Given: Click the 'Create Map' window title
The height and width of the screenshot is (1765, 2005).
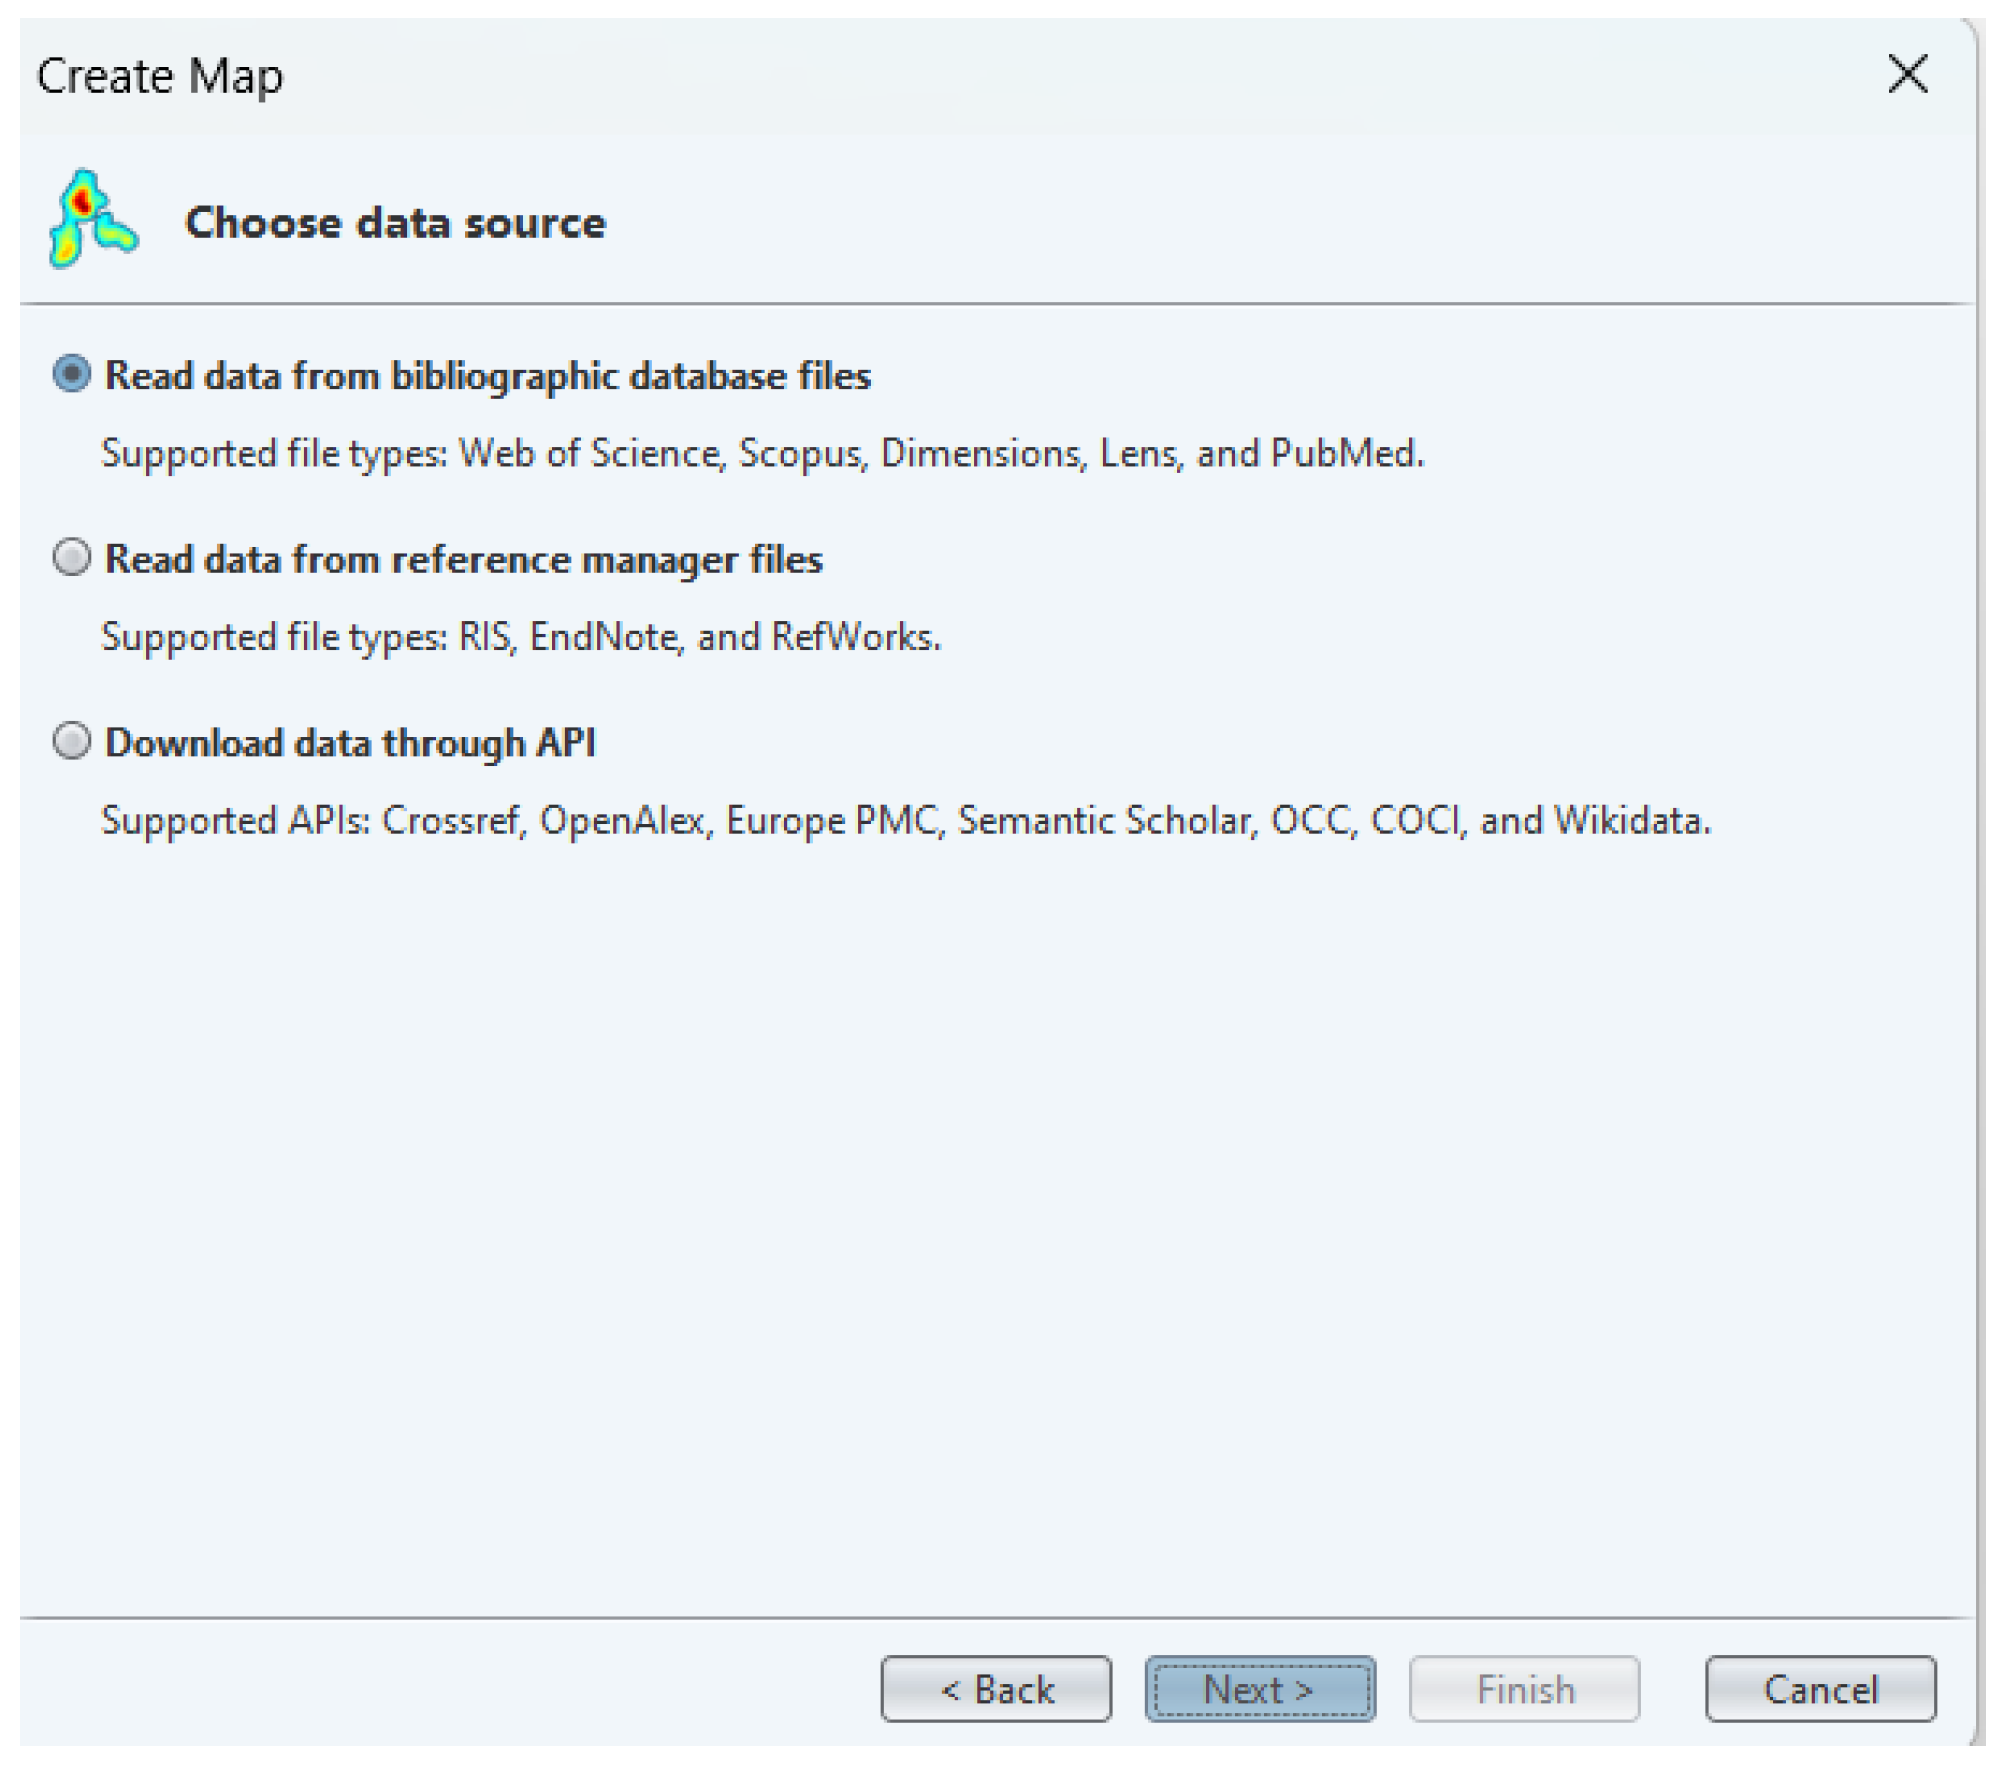Looking at the screenshot, I should coord(160,76).
